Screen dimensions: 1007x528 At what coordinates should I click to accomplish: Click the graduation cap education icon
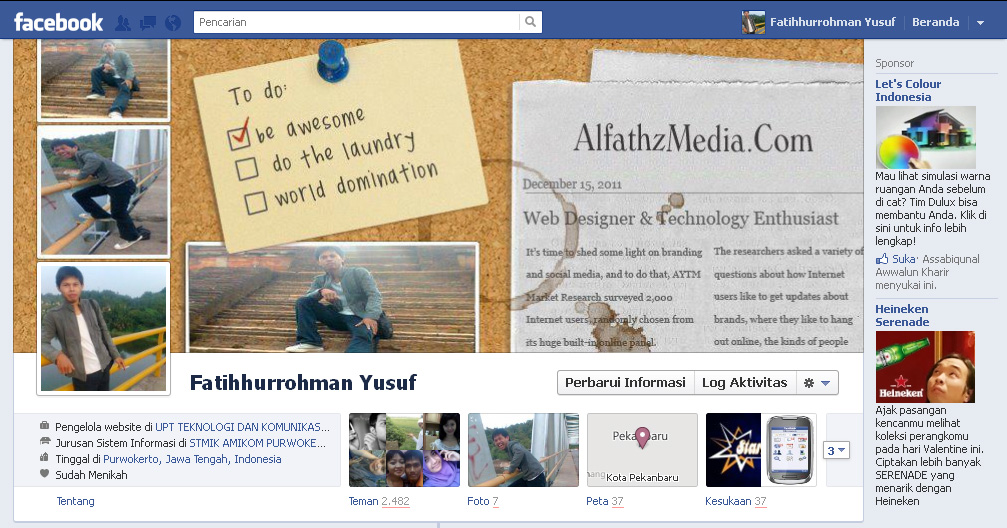tap(44, 441)
